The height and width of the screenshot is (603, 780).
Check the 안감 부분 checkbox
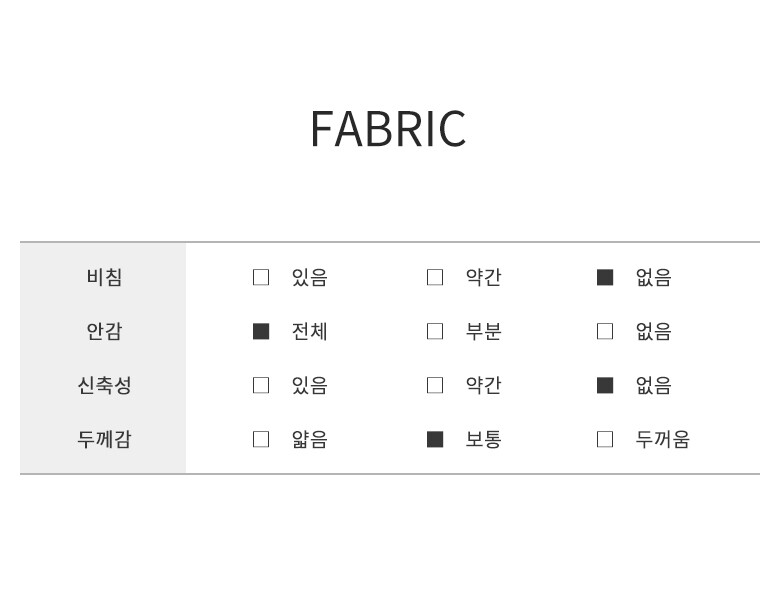(x=435, y=331)
